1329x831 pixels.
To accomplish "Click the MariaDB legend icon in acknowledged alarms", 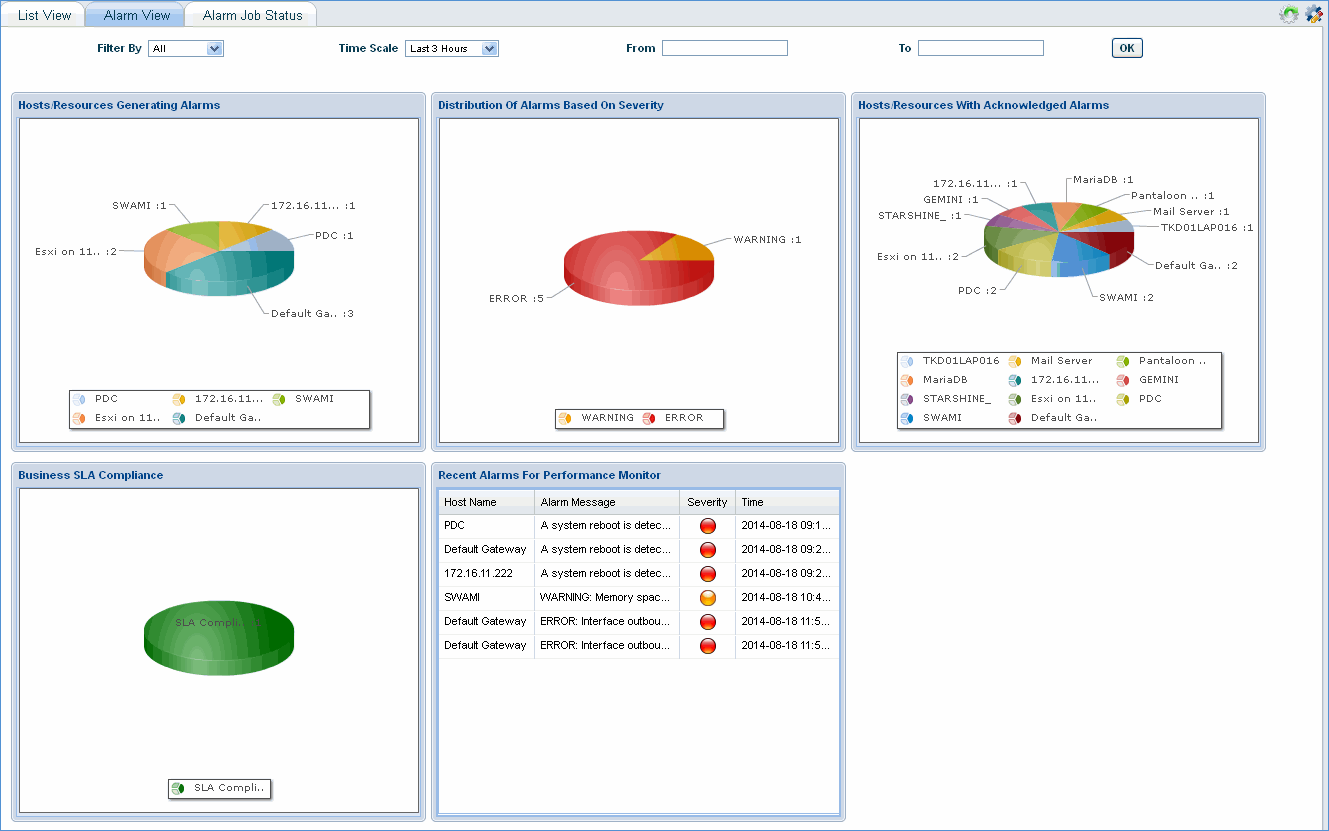I will pyautogui.click(x=907, y=380).
